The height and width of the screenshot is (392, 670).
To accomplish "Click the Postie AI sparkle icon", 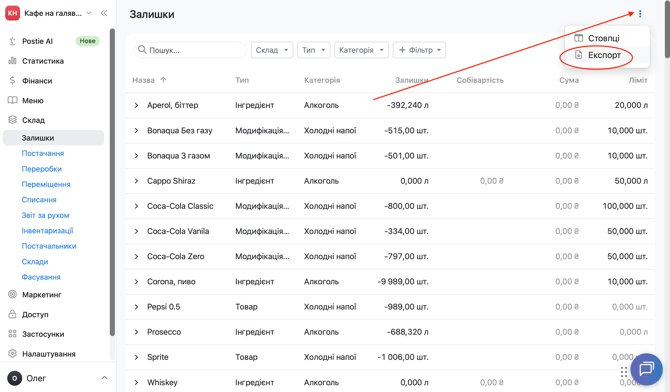I will [12, 41].
